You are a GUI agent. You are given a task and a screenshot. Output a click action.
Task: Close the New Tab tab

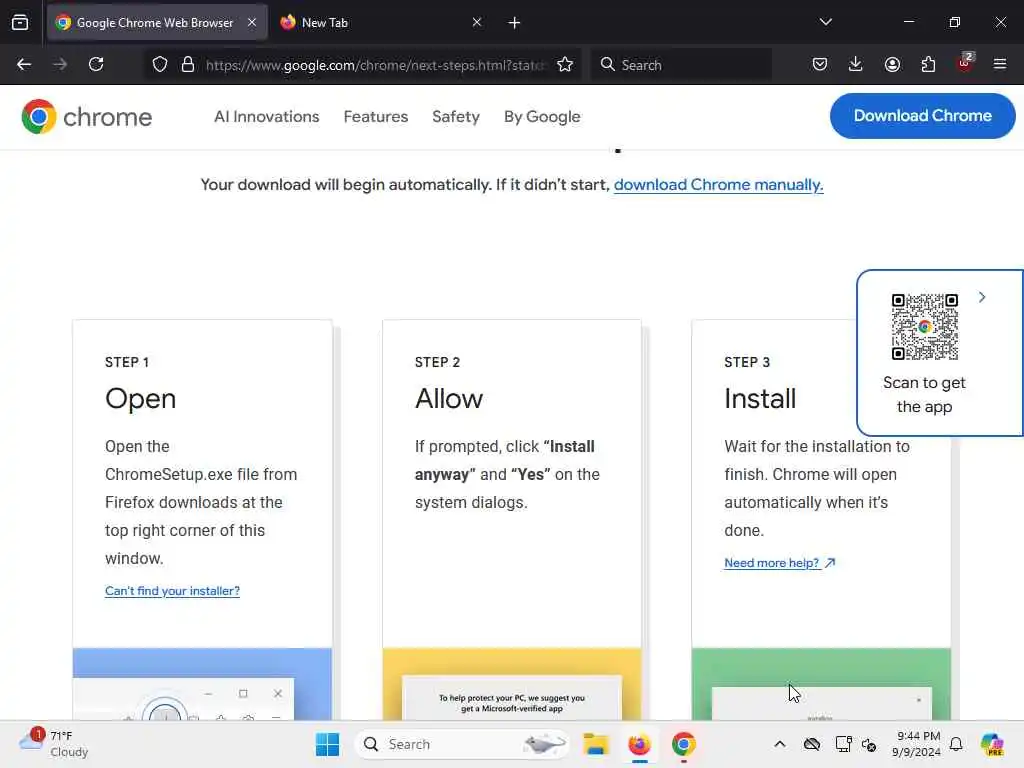coord(477,22)
